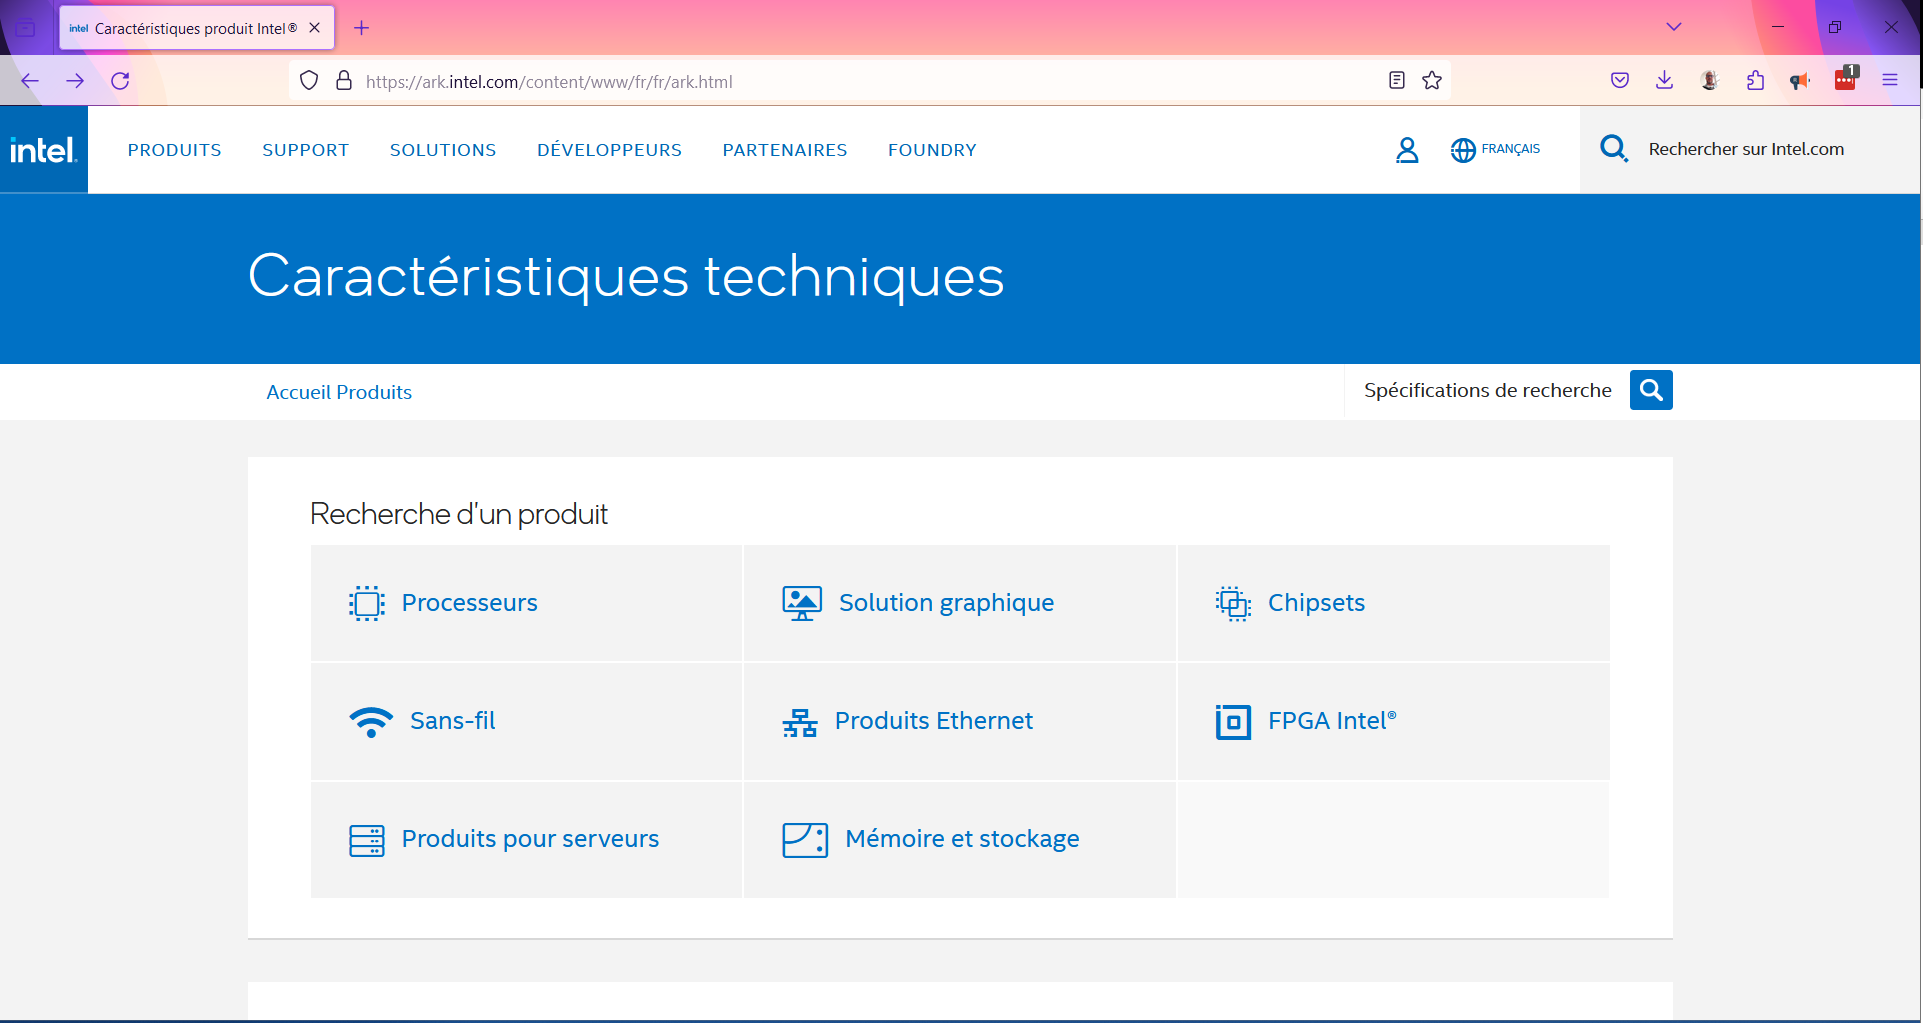Open the Firefox View icon at top-left
The image size is (1923, 1023).
(x=26, y=28)
